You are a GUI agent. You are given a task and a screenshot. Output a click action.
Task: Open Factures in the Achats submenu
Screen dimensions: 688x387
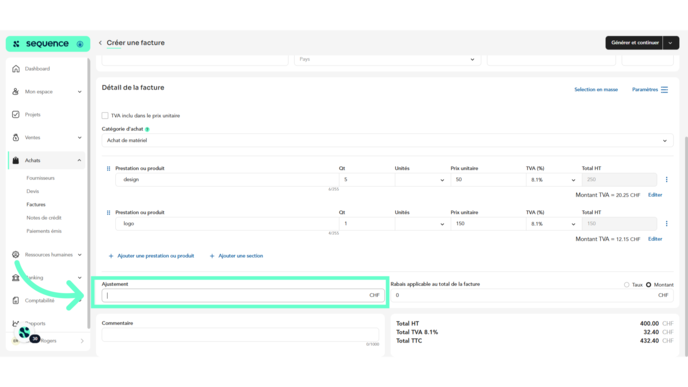[36, 204]
